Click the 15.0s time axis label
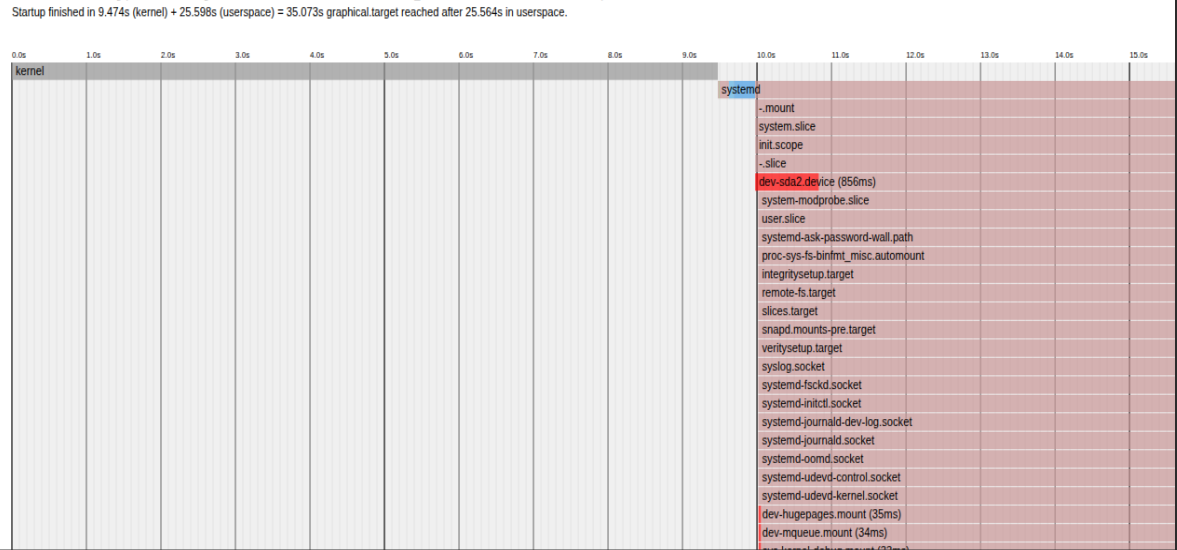The width and height of the screenshot is (1177, 550). tap(1139, 56)
